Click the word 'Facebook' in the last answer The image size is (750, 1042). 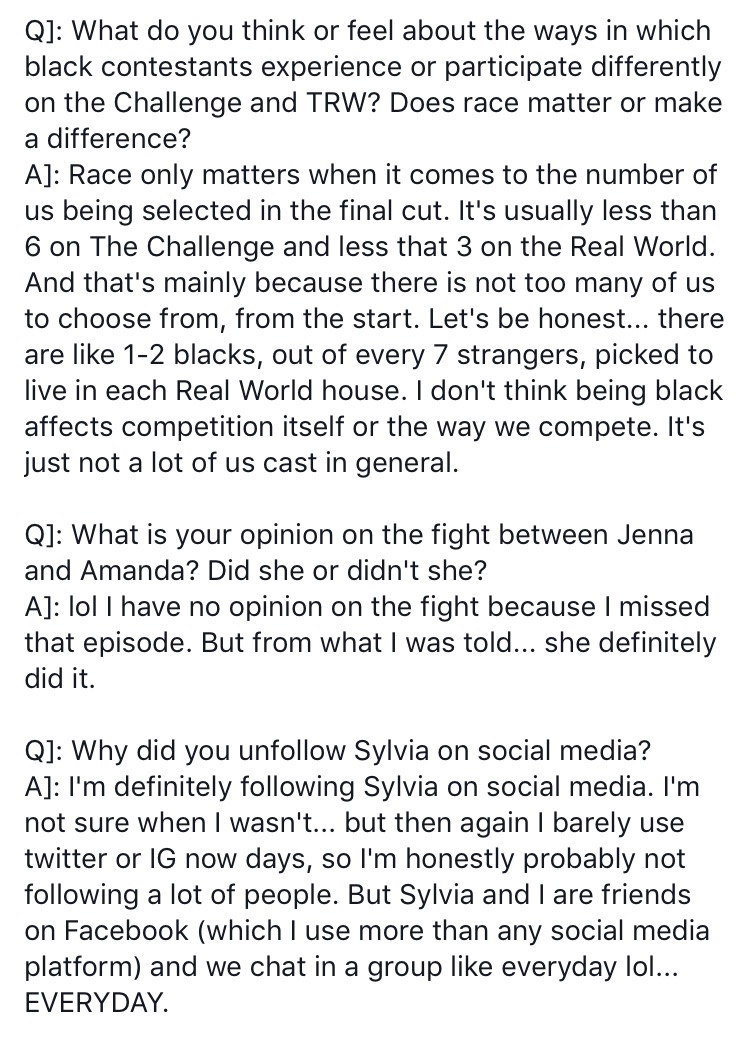126,930
